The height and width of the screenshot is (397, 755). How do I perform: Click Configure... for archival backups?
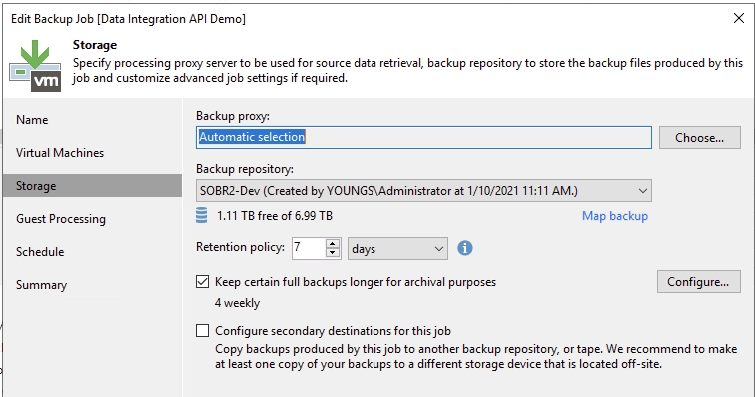699,281
